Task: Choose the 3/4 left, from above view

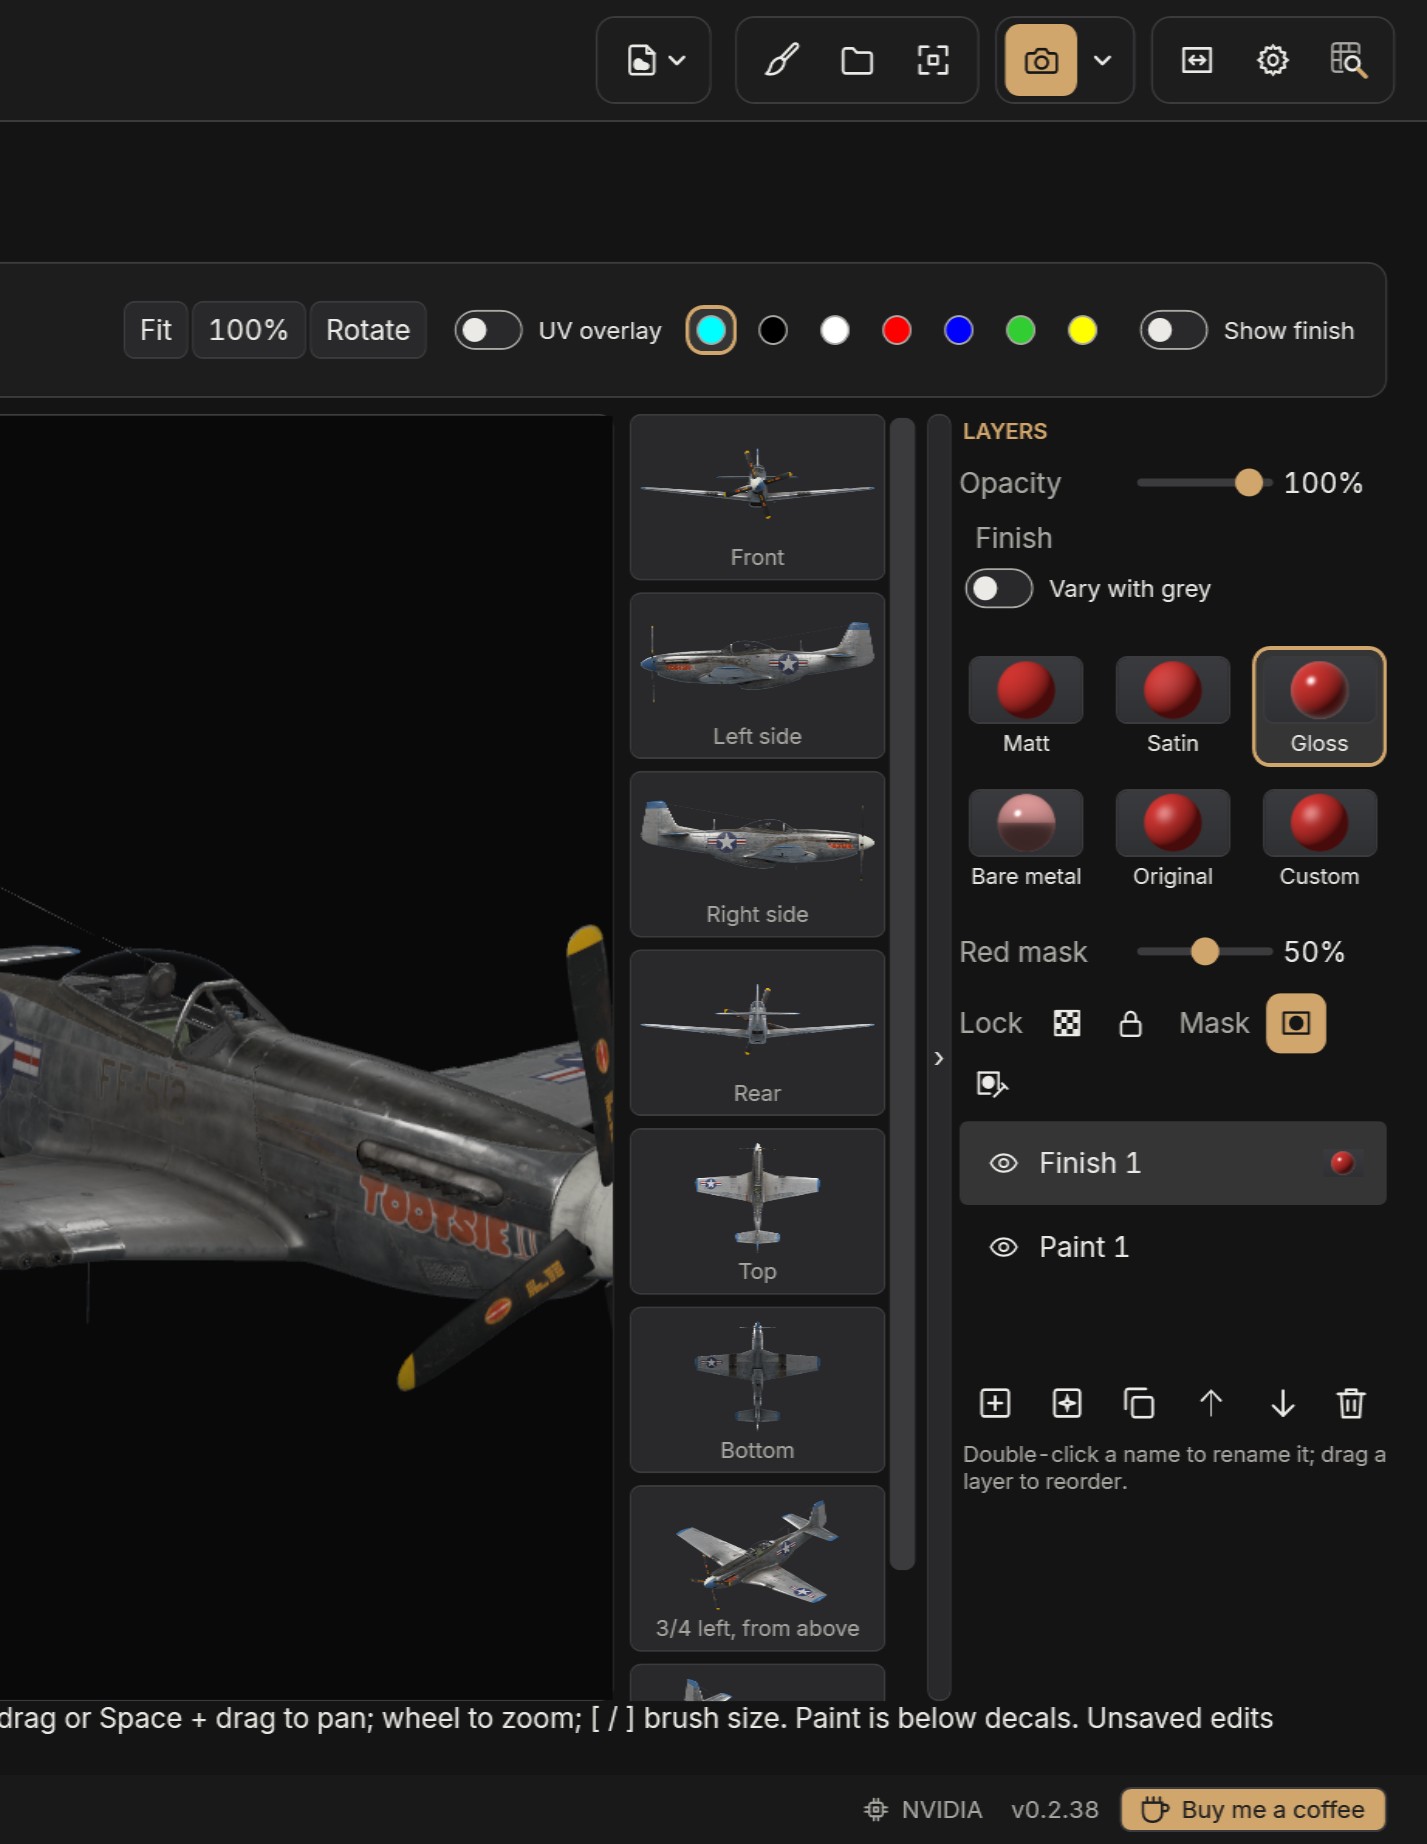Action: click(x=757, y=1568)
